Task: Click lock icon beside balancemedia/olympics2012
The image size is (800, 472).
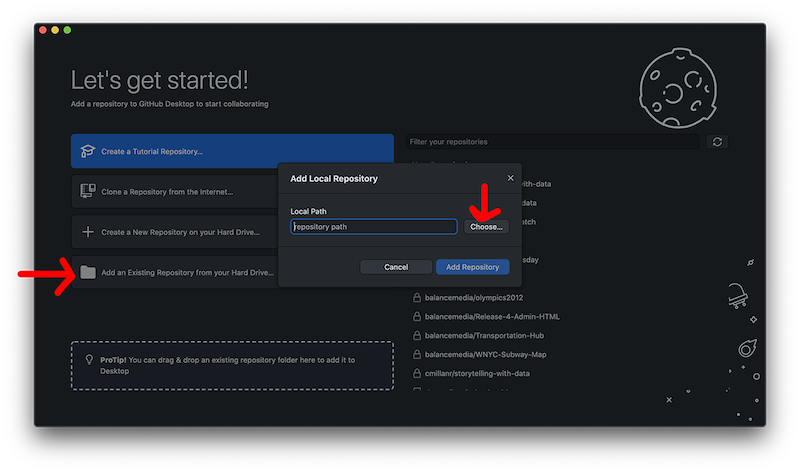Action: pos(417,297)
